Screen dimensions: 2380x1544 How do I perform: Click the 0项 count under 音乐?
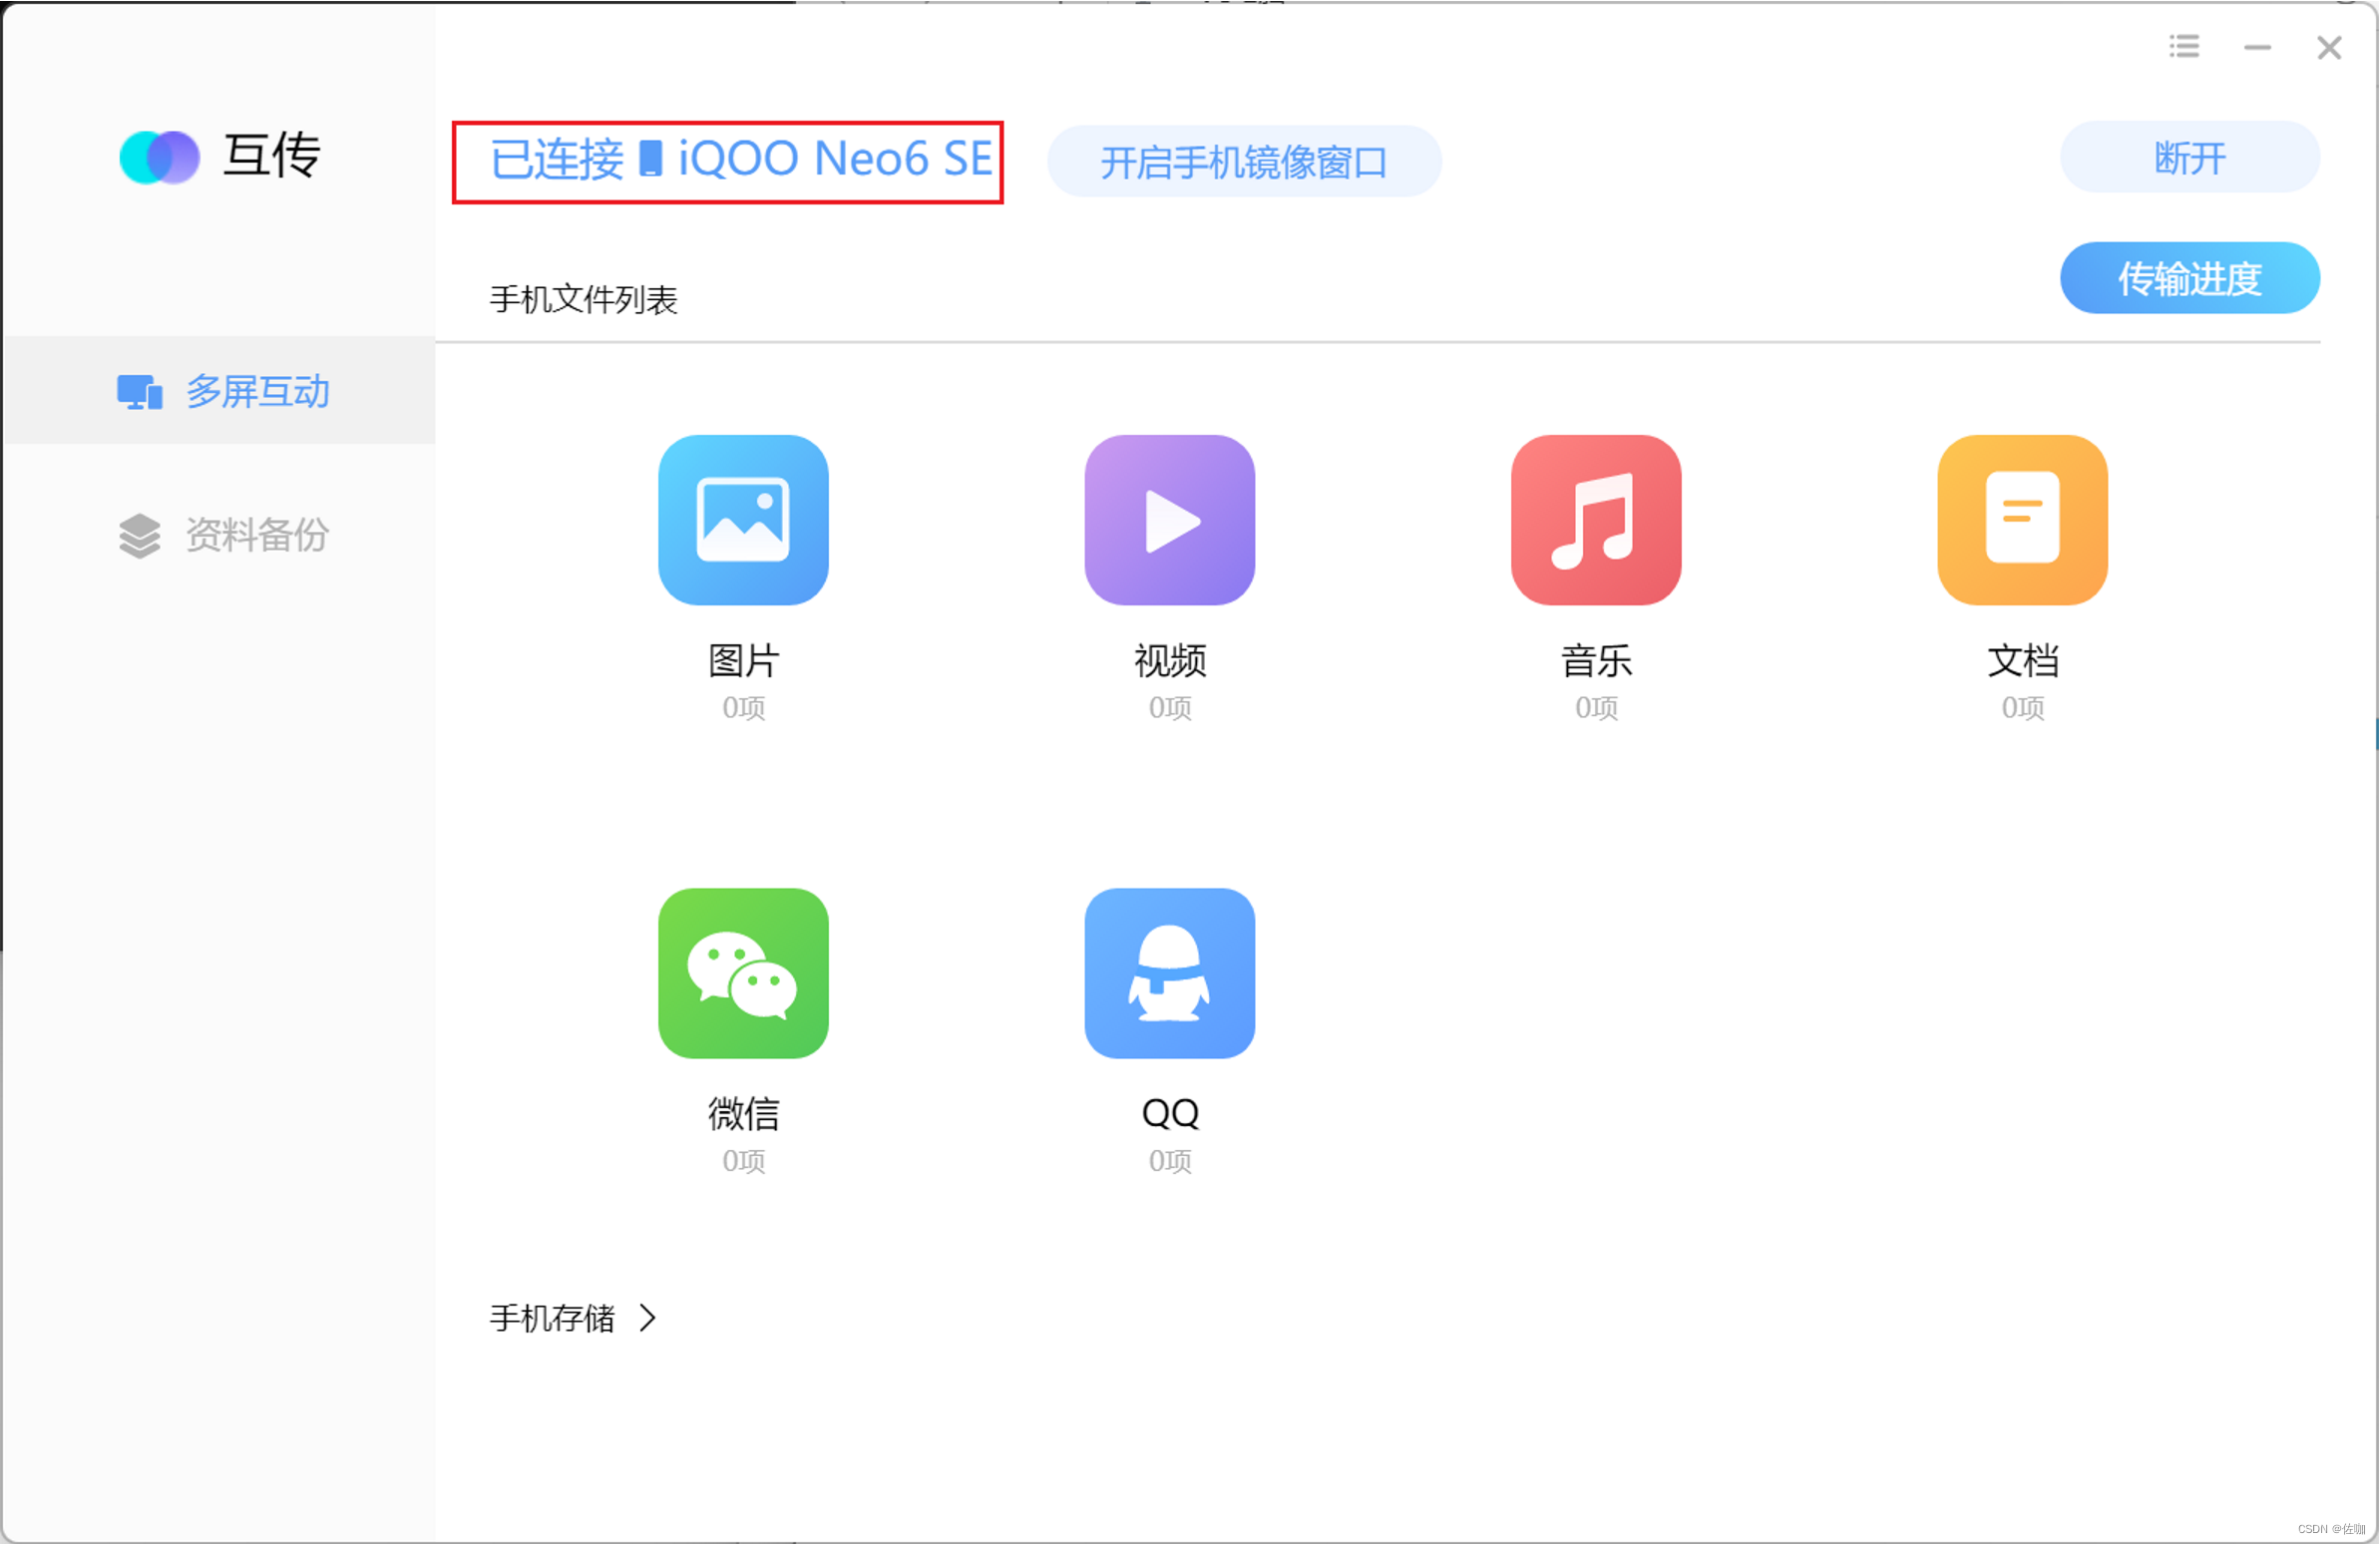point(1597,708)
